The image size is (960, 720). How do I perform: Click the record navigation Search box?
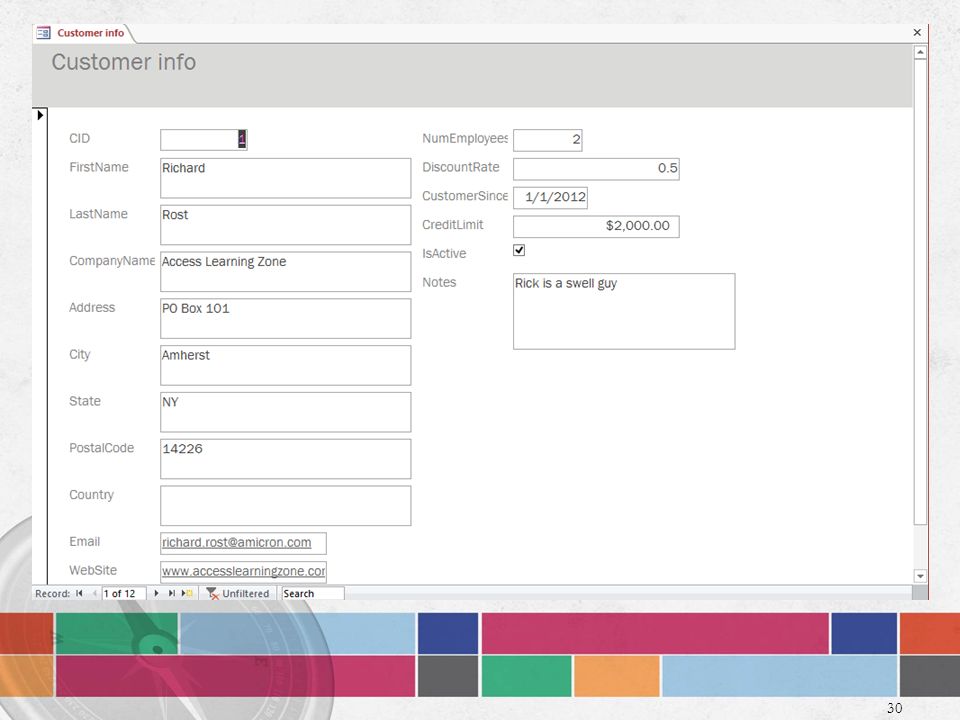pos(313,593)
